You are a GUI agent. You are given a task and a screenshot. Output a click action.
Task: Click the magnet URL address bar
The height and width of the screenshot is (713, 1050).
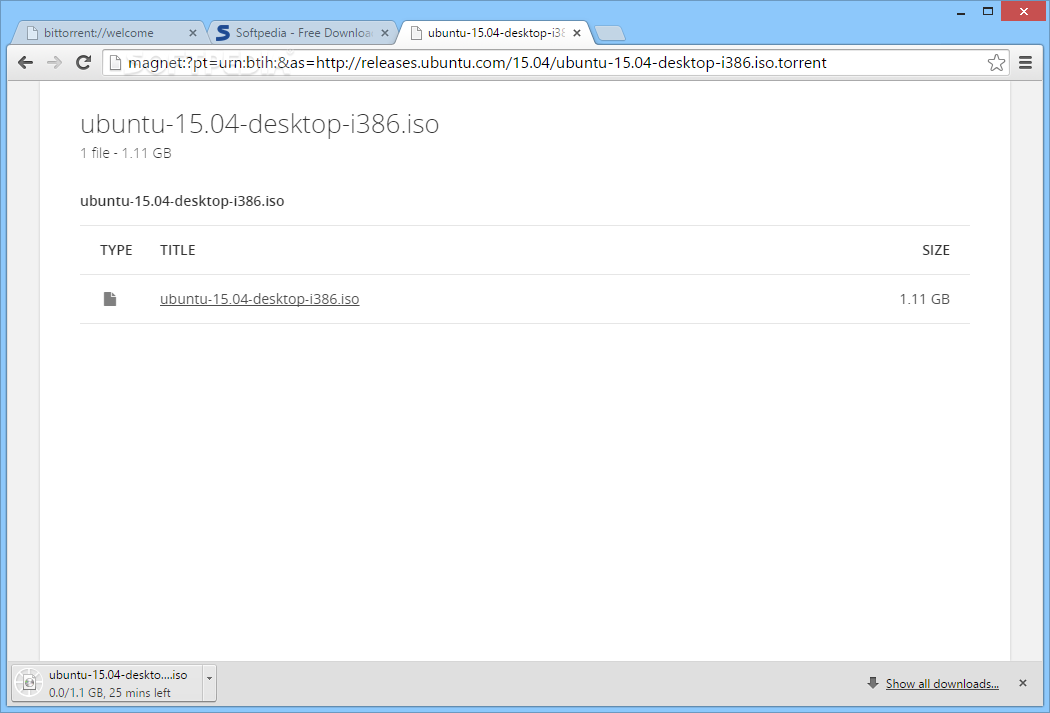click(554, 63)
